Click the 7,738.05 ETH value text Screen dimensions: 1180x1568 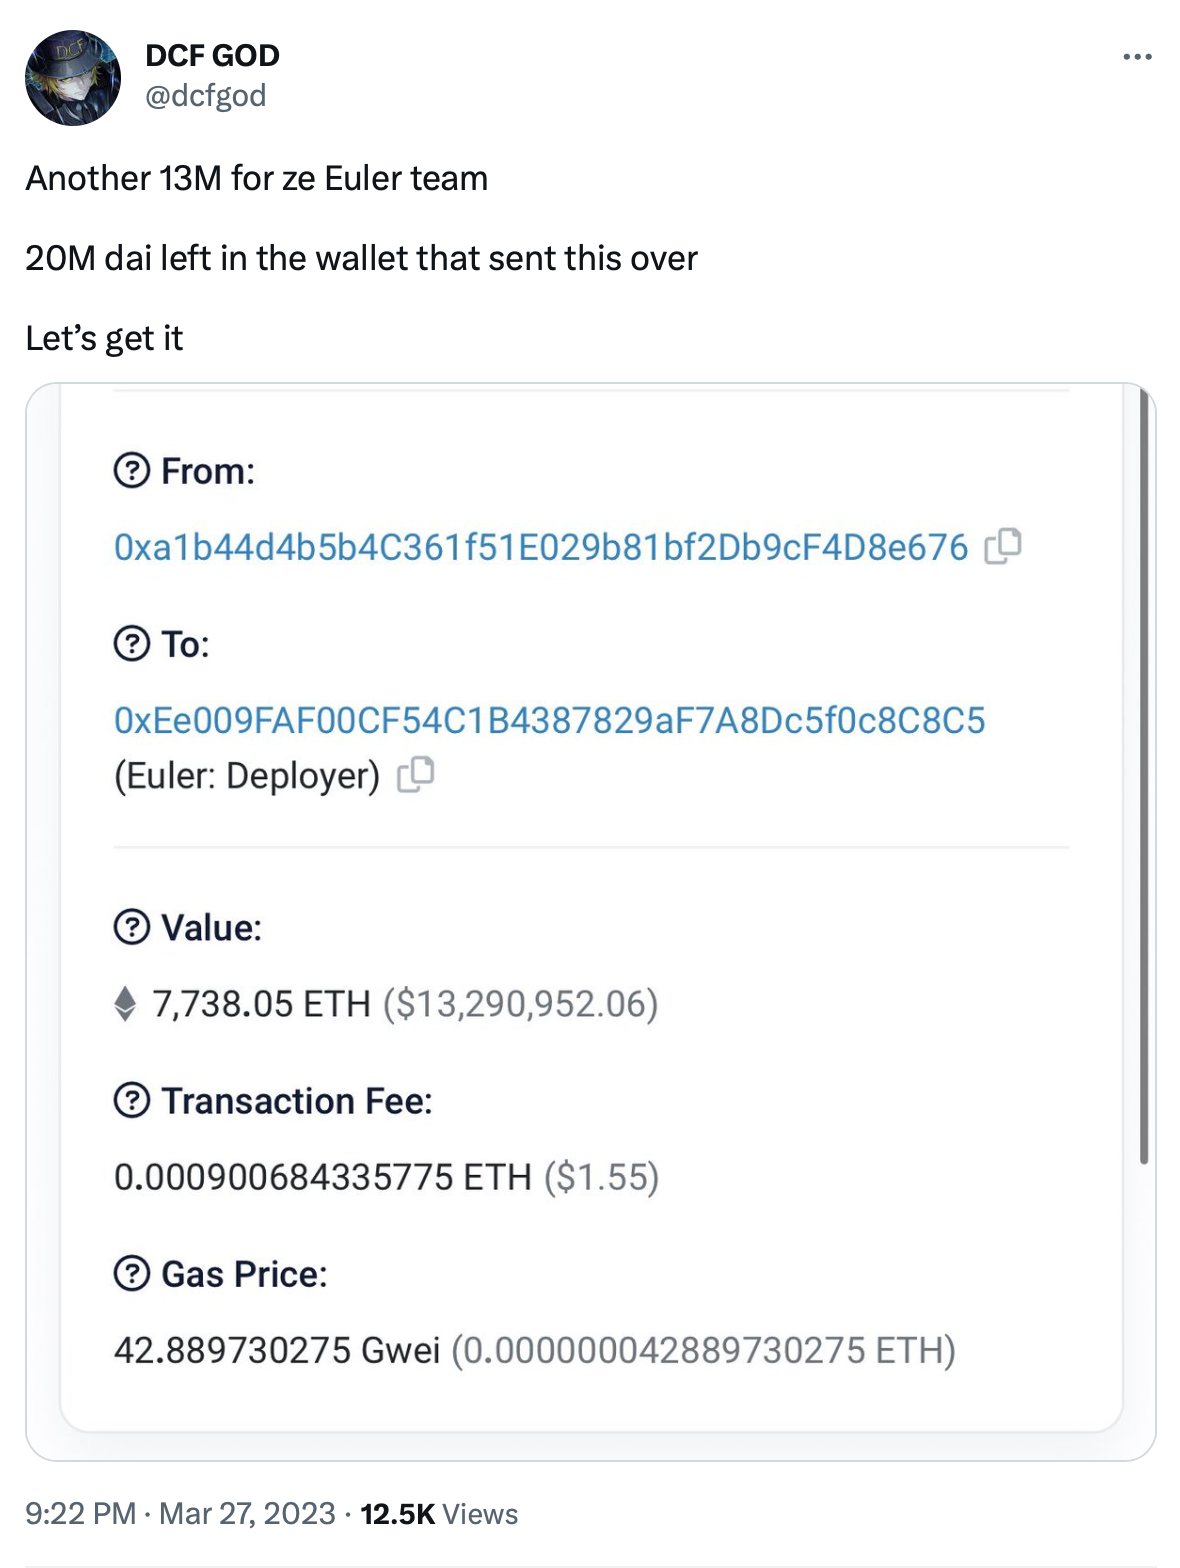pos(261,1003)
